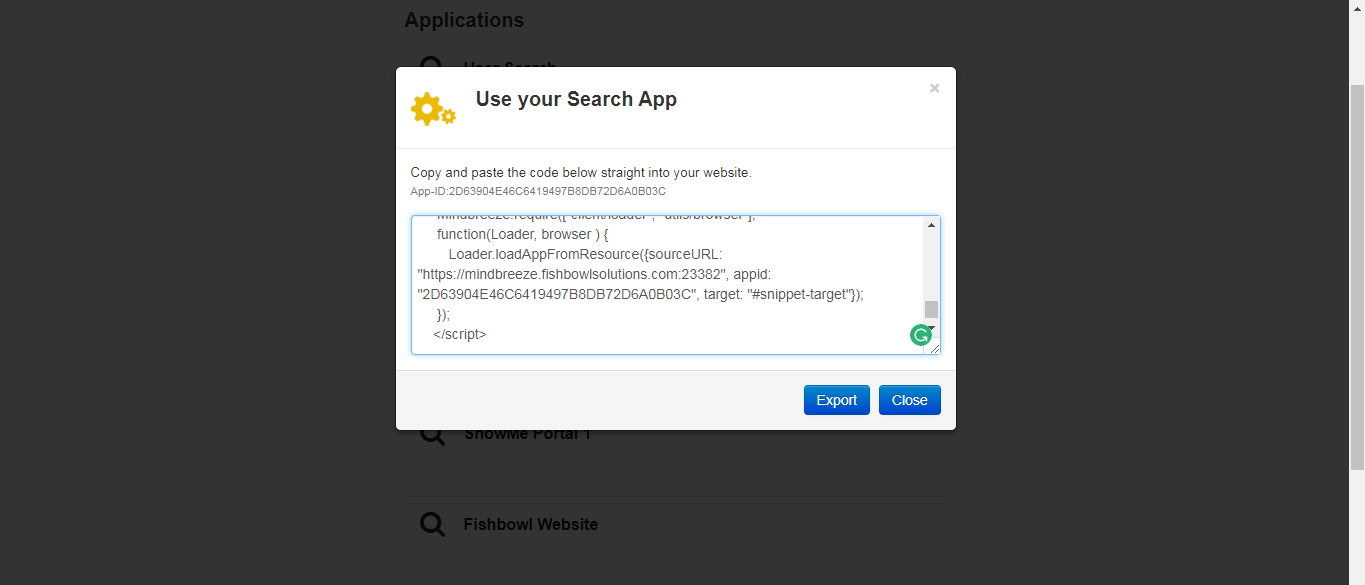The height and width of the screenshot is (585, 1365).
Task: Click the Export button
Action: pyautogui.click(x=836, y=400)
